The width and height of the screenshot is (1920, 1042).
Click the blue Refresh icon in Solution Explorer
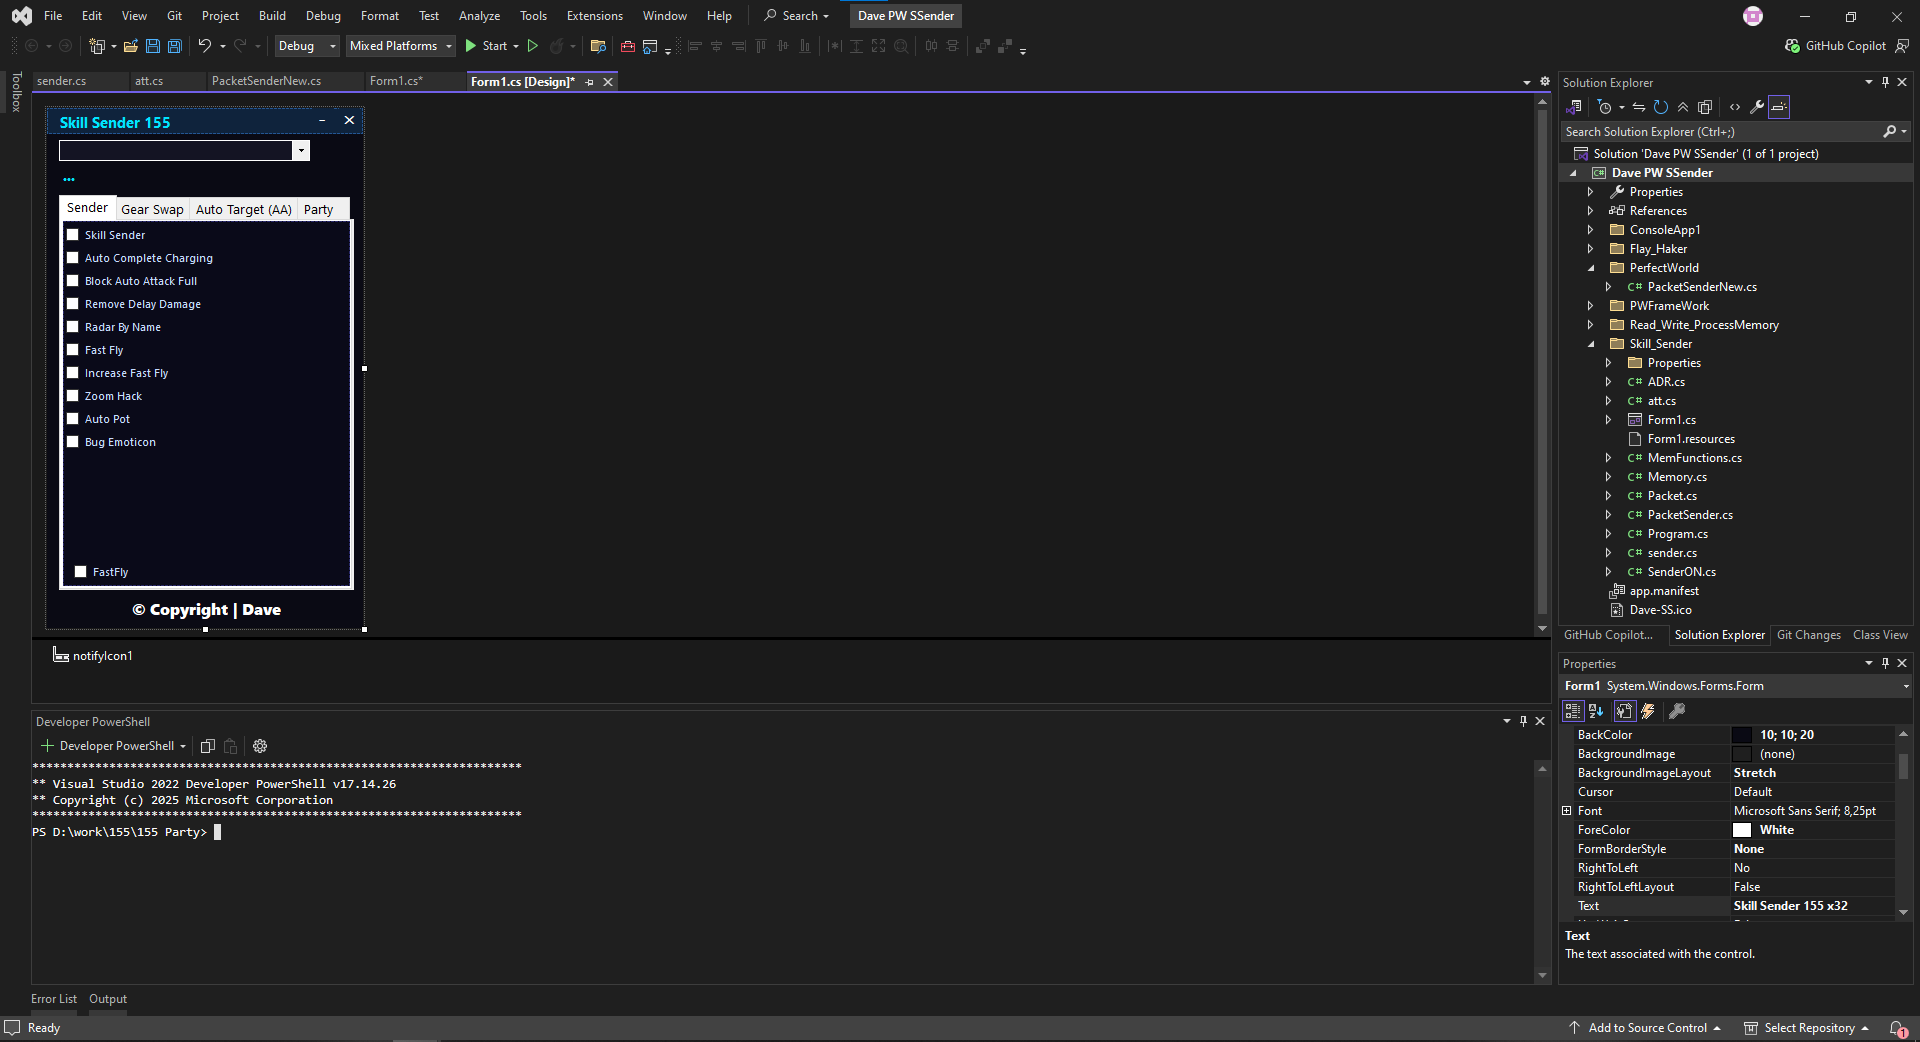(x=1661, y=107)
